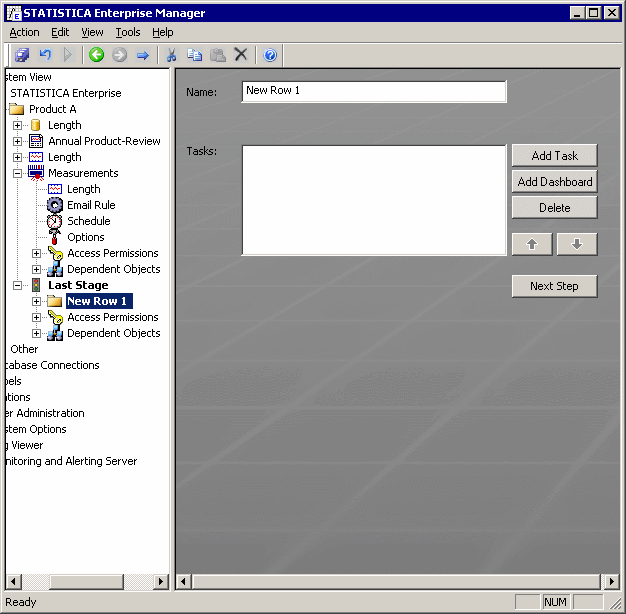The image size is (626, 614).
Task: Click Dependent Objects icon under Last Stage
Action: pyautogui.click(x=55, y=333)
